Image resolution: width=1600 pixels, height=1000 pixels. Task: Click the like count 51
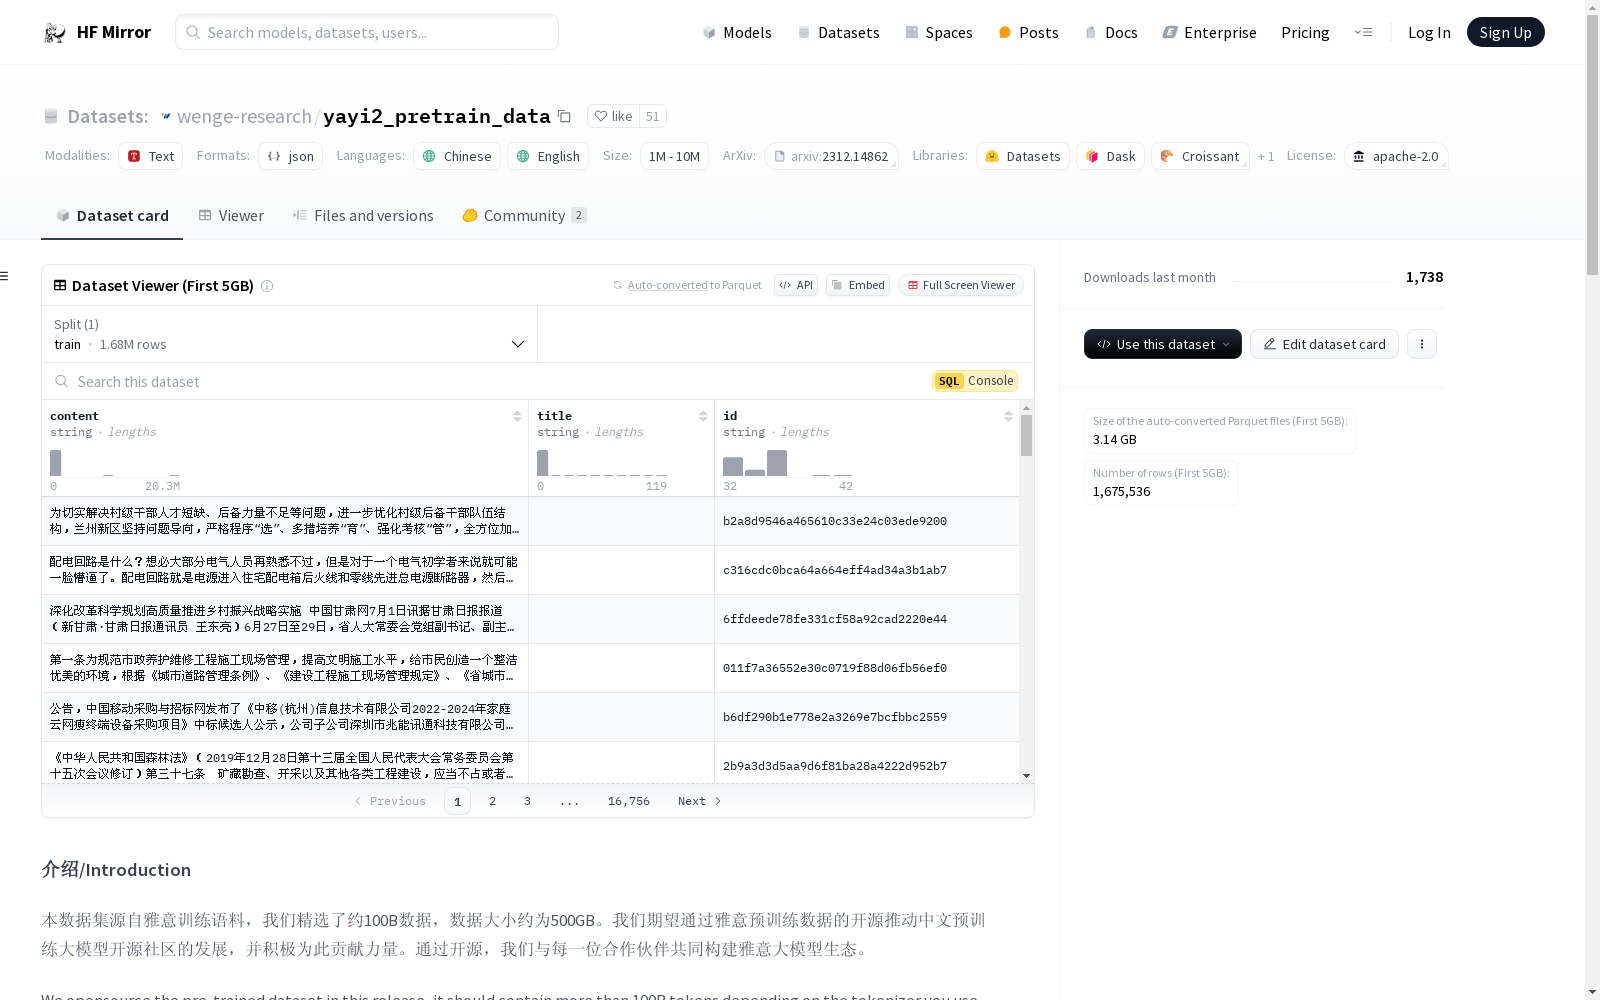[652, 116]
